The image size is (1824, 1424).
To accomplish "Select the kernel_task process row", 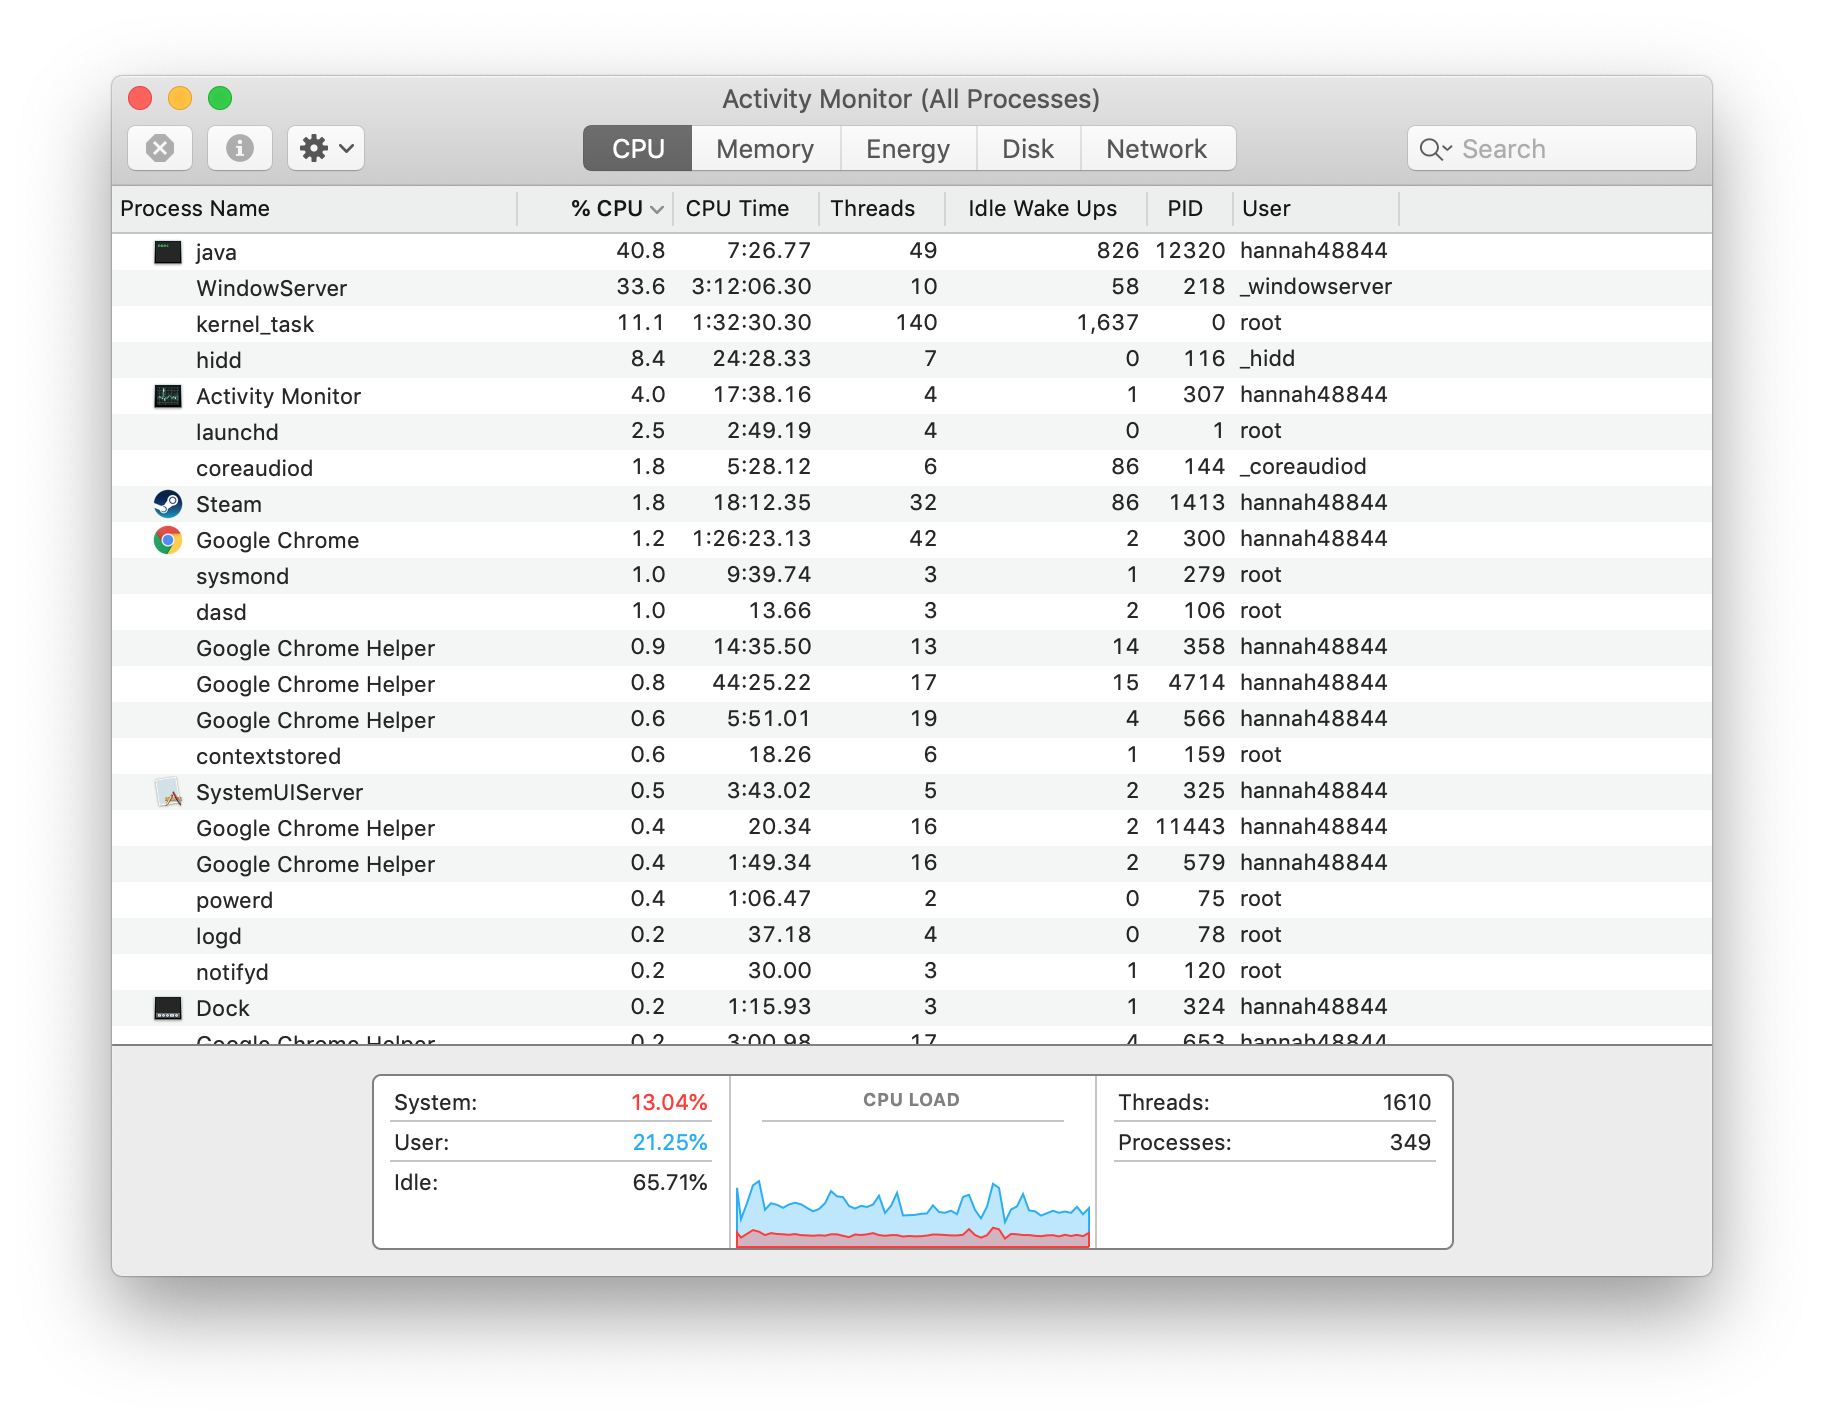I will [912, 324].
